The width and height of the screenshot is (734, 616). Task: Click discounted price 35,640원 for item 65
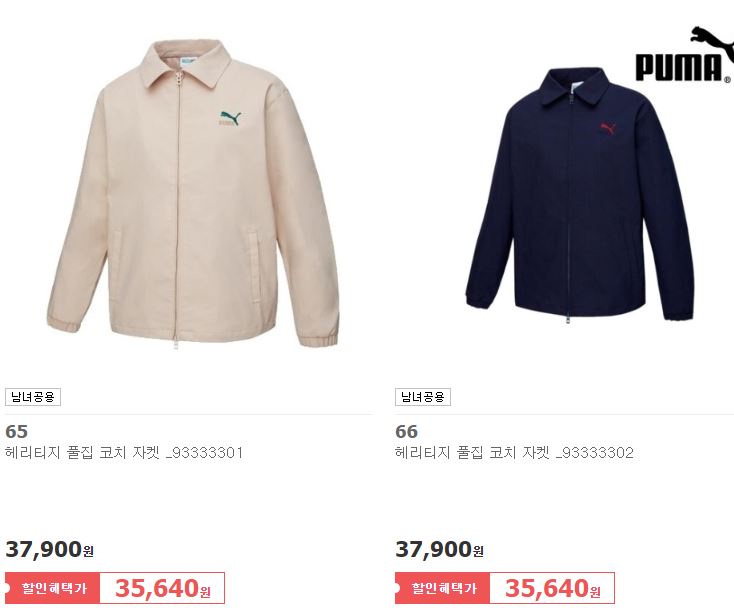162,588
